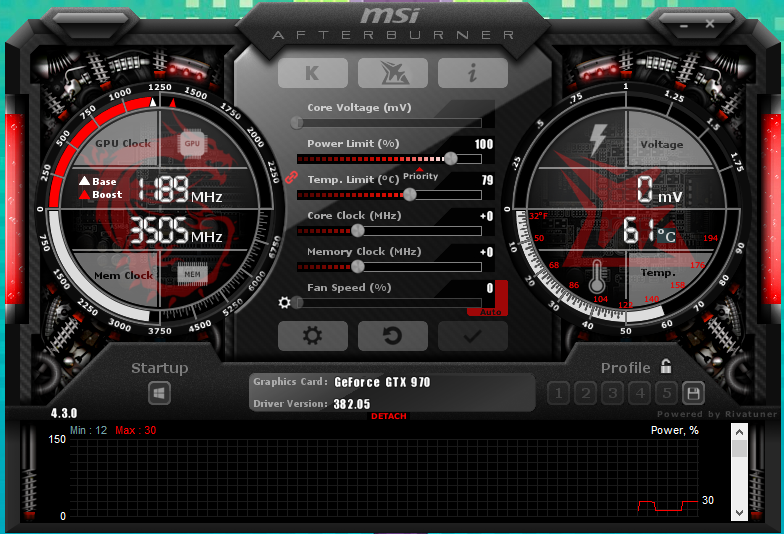
Task: Click the Priority marker under Power Limit
Action: [420, 175]
